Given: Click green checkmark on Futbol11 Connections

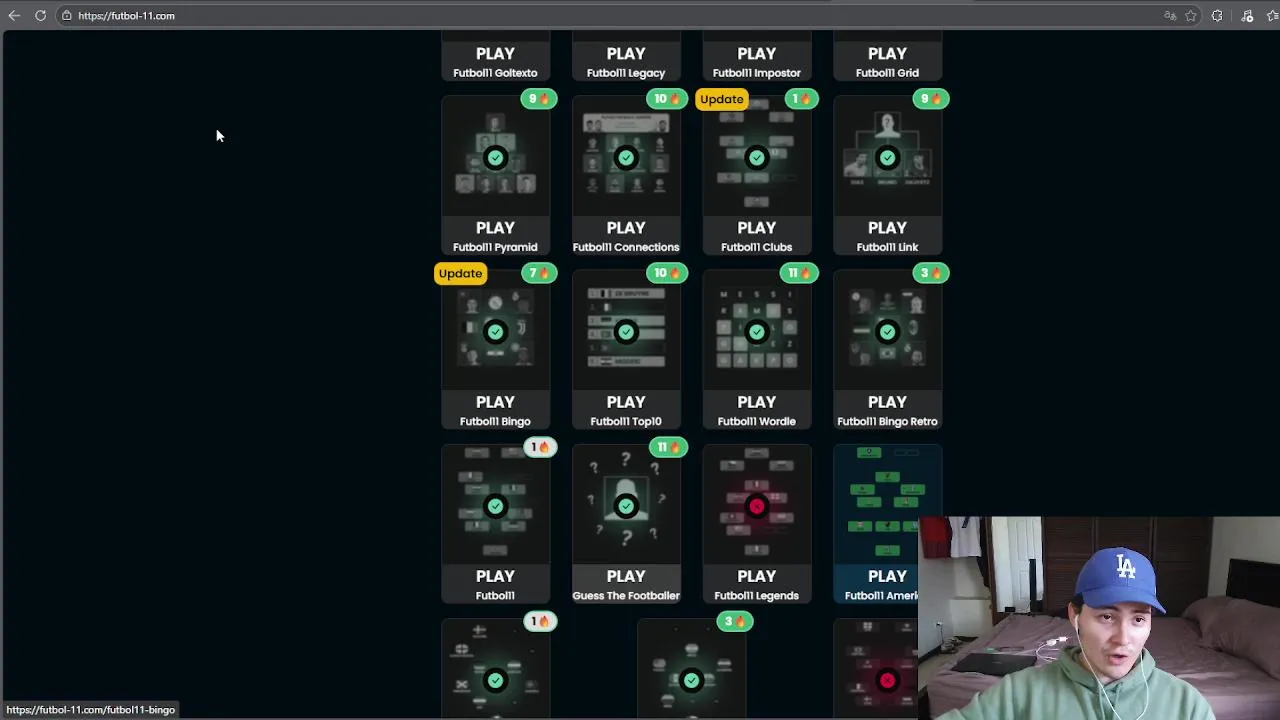Looking at the screenshot, I should 626,158.
